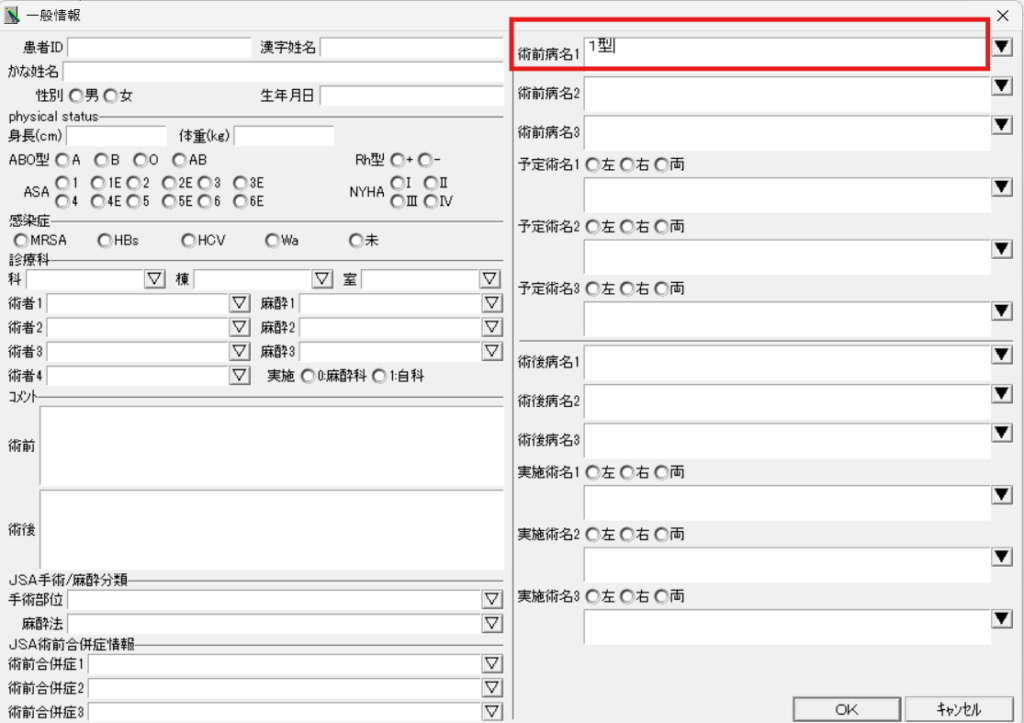
Task: Click the 一般情報 title bar app icon
Action: (13, 15)
